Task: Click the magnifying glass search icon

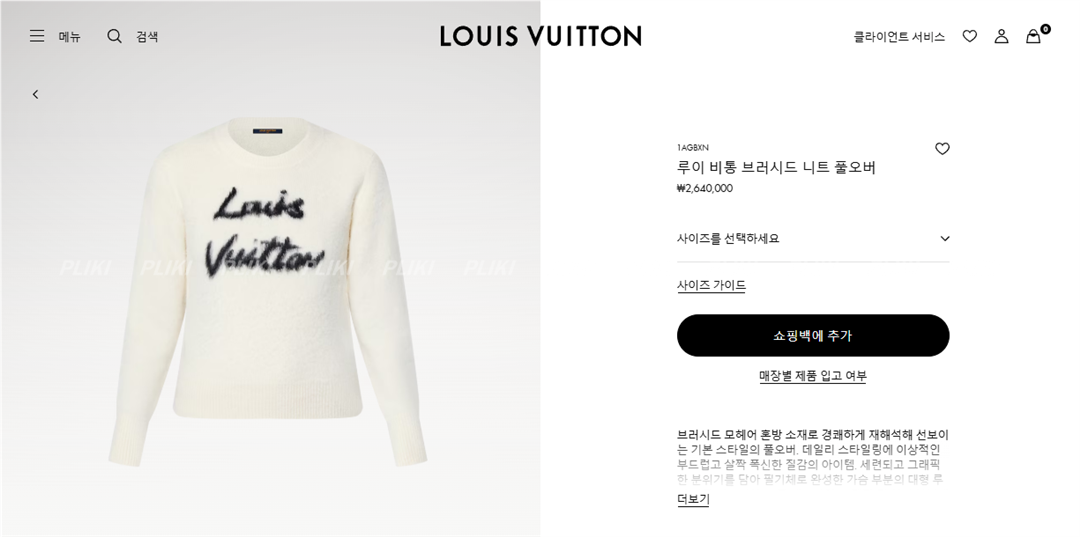Action: point(114,36)
